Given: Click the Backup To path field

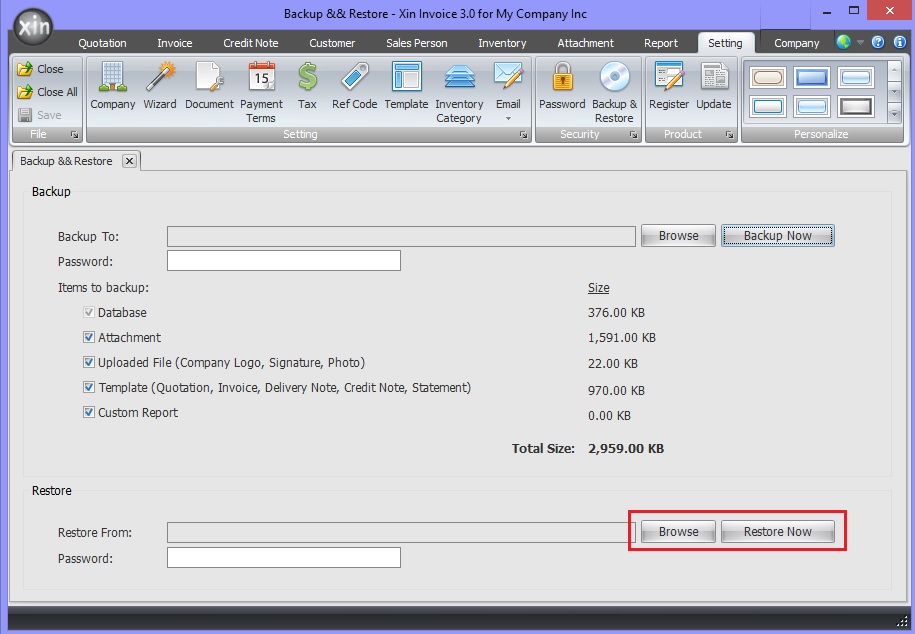Looking at the screenshot, I should (x=401, y=236).
